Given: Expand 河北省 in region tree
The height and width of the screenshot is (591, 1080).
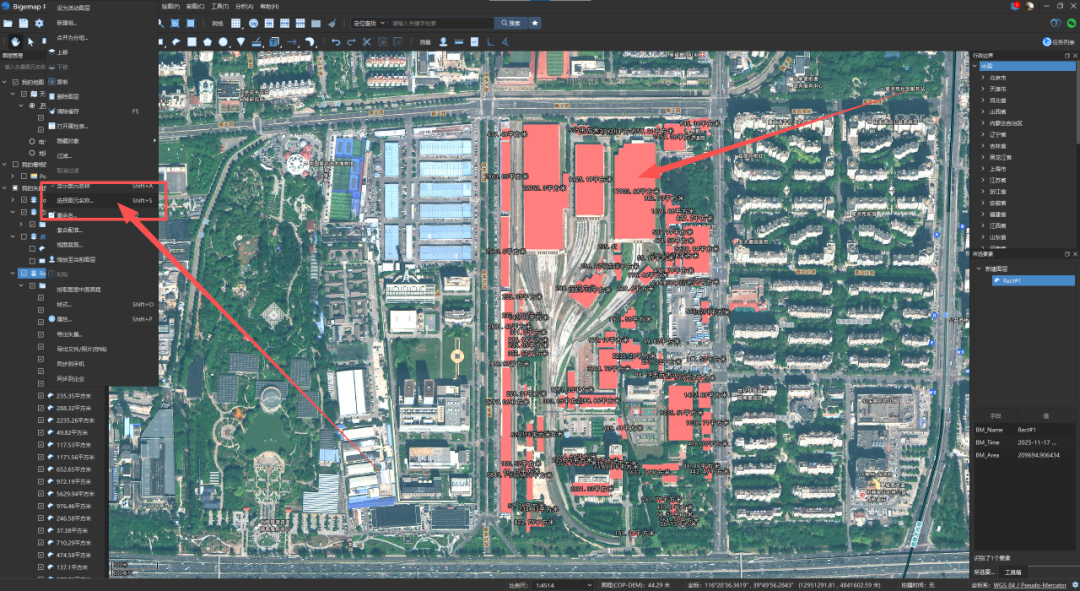Looking at the screenshot, I should 983,101.
